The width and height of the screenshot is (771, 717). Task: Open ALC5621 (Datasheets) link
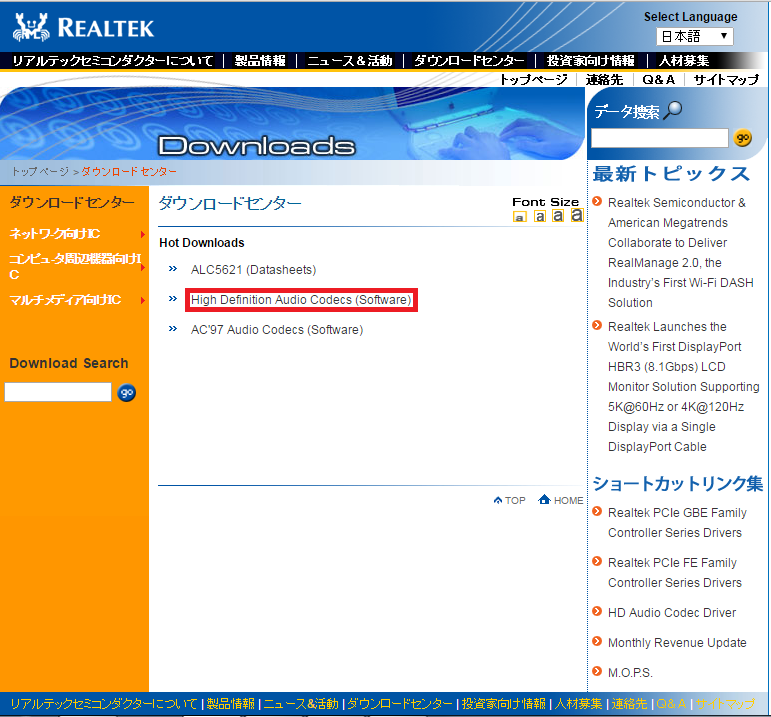253,270
